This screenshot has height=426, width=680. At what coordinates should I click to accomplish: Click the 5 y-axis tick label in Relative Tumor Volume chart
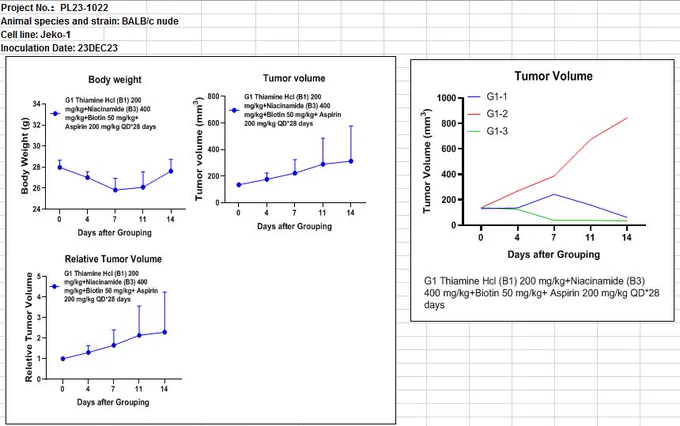point(39,276)
